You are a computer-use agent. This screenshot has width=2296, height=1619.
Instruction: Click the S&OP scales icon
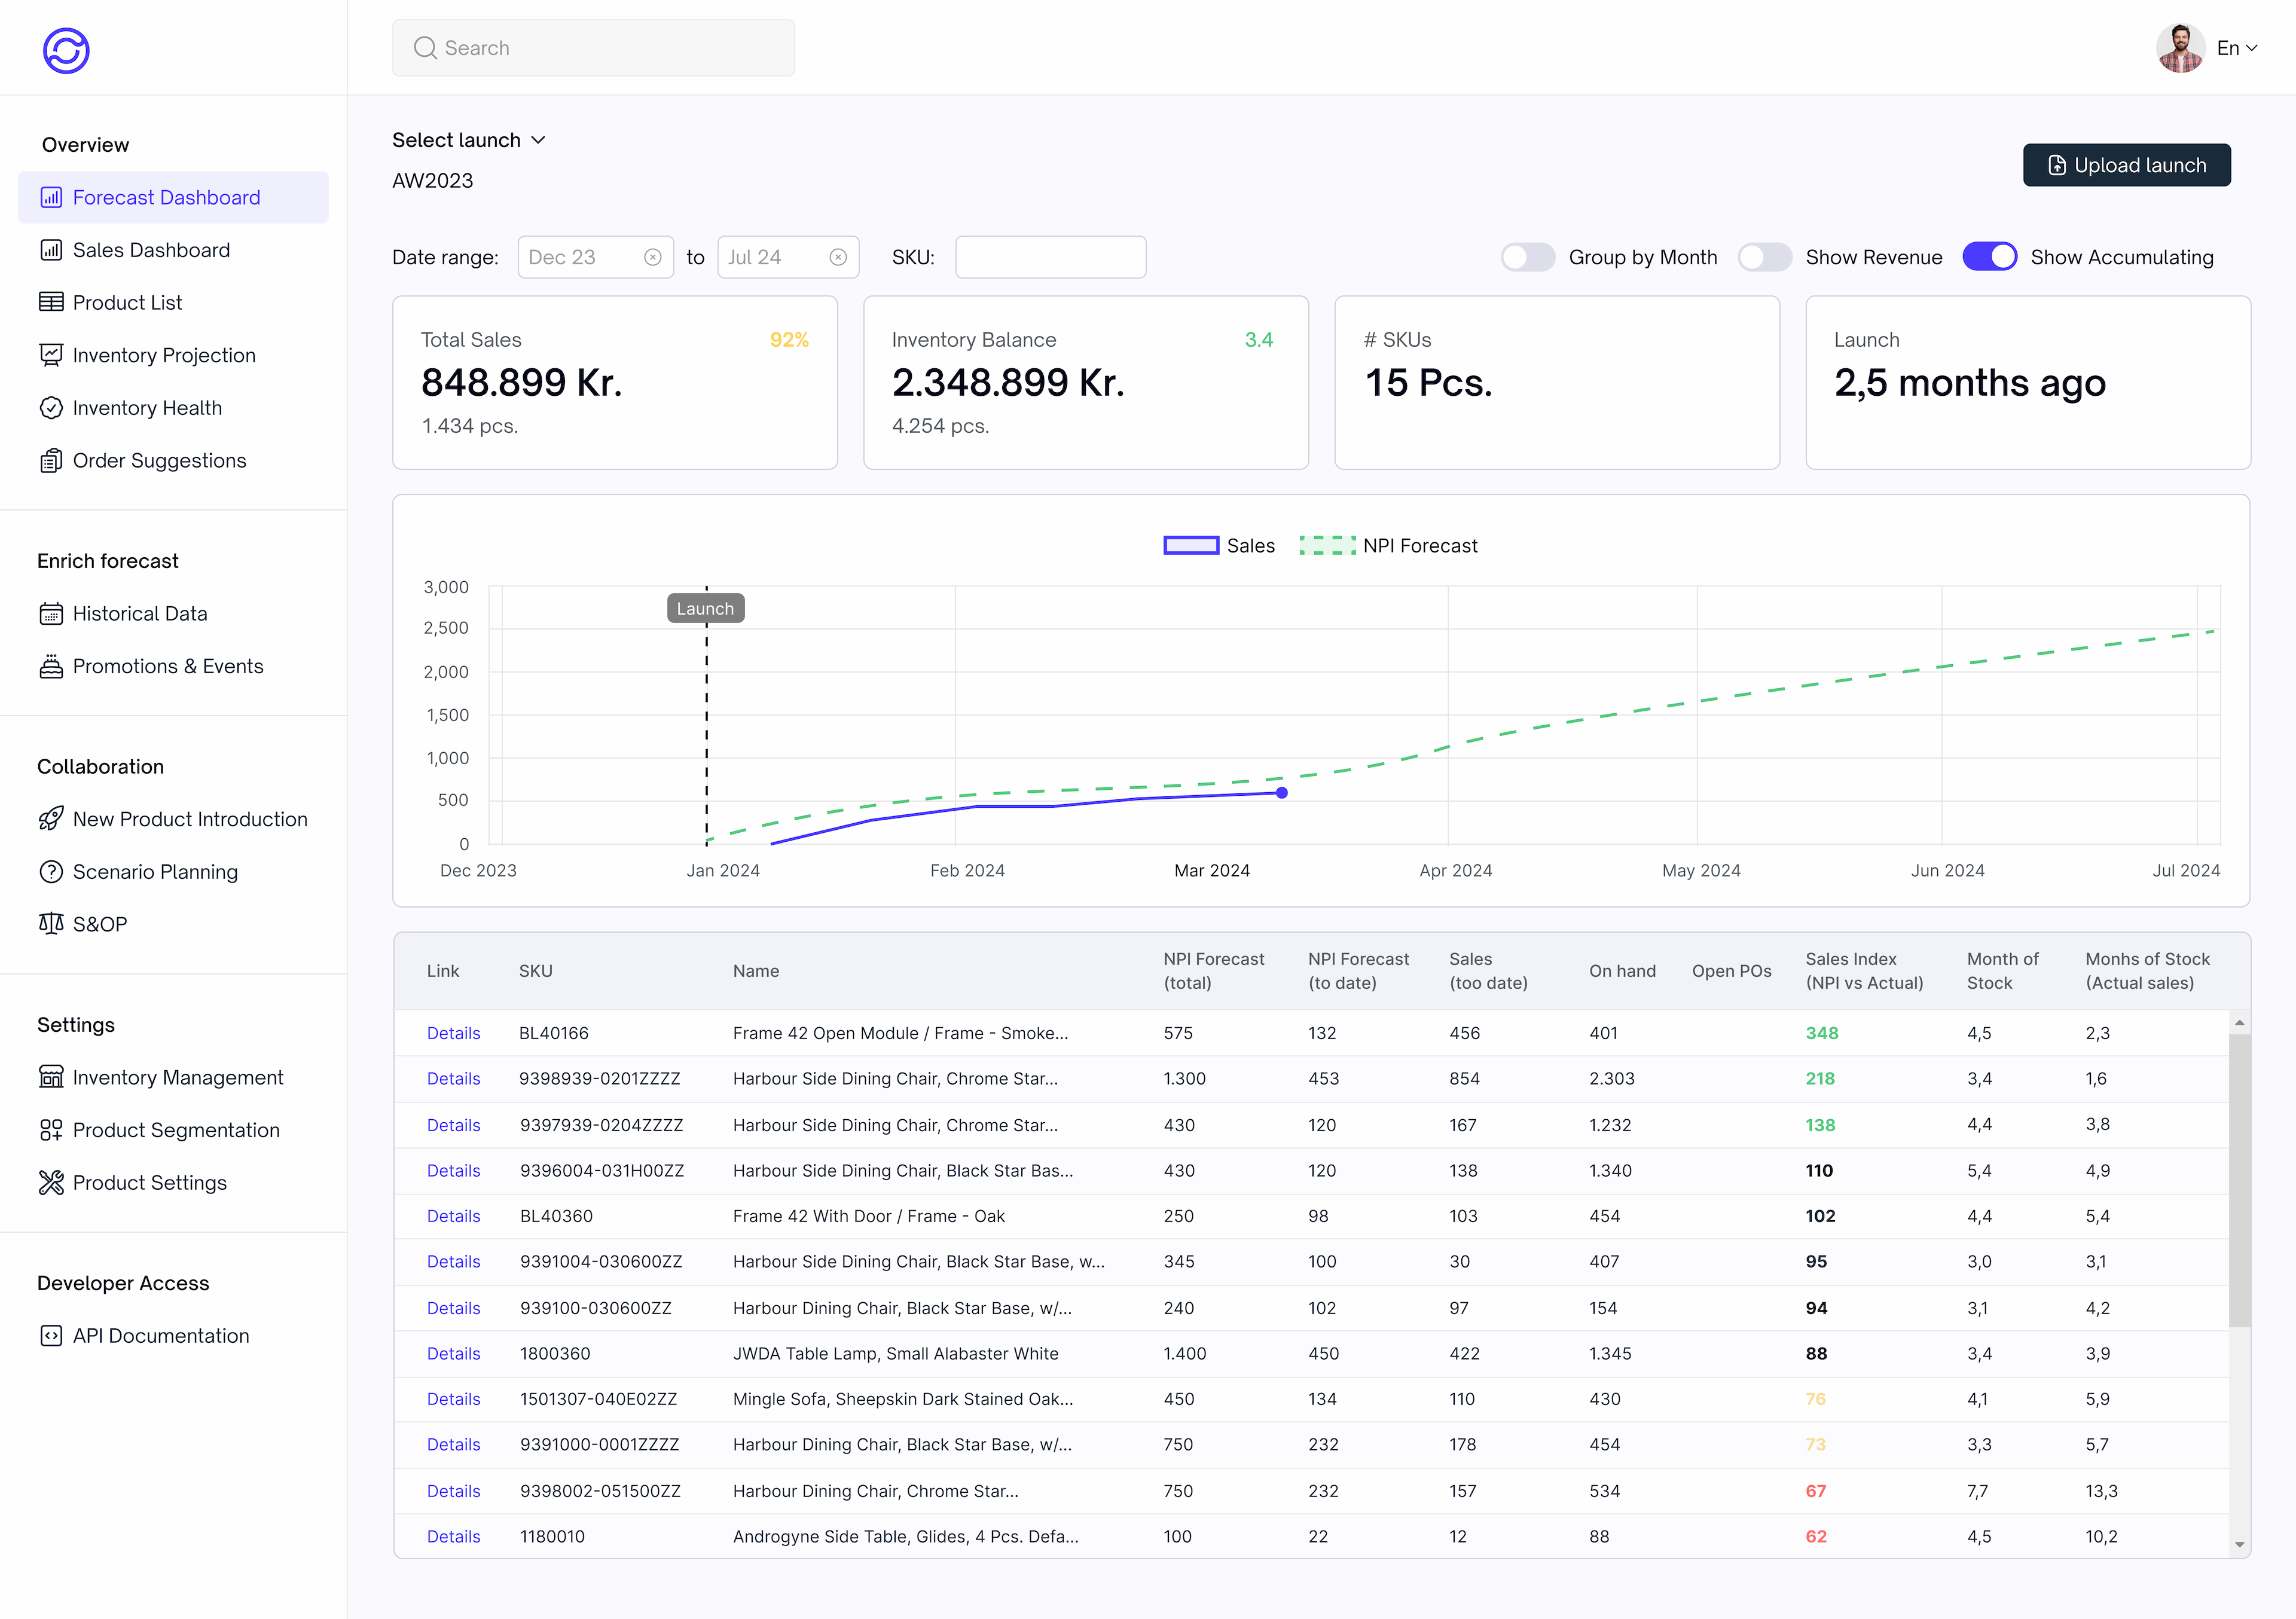(x=51, y=924)
